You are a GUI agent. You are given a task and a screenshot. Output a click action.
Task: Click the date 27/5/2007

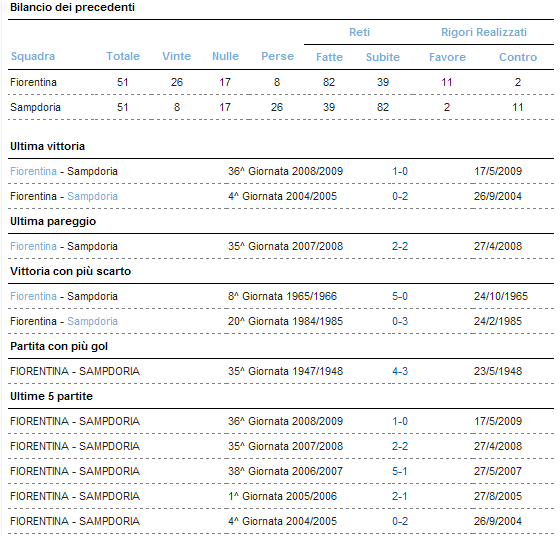click(498, 471)
